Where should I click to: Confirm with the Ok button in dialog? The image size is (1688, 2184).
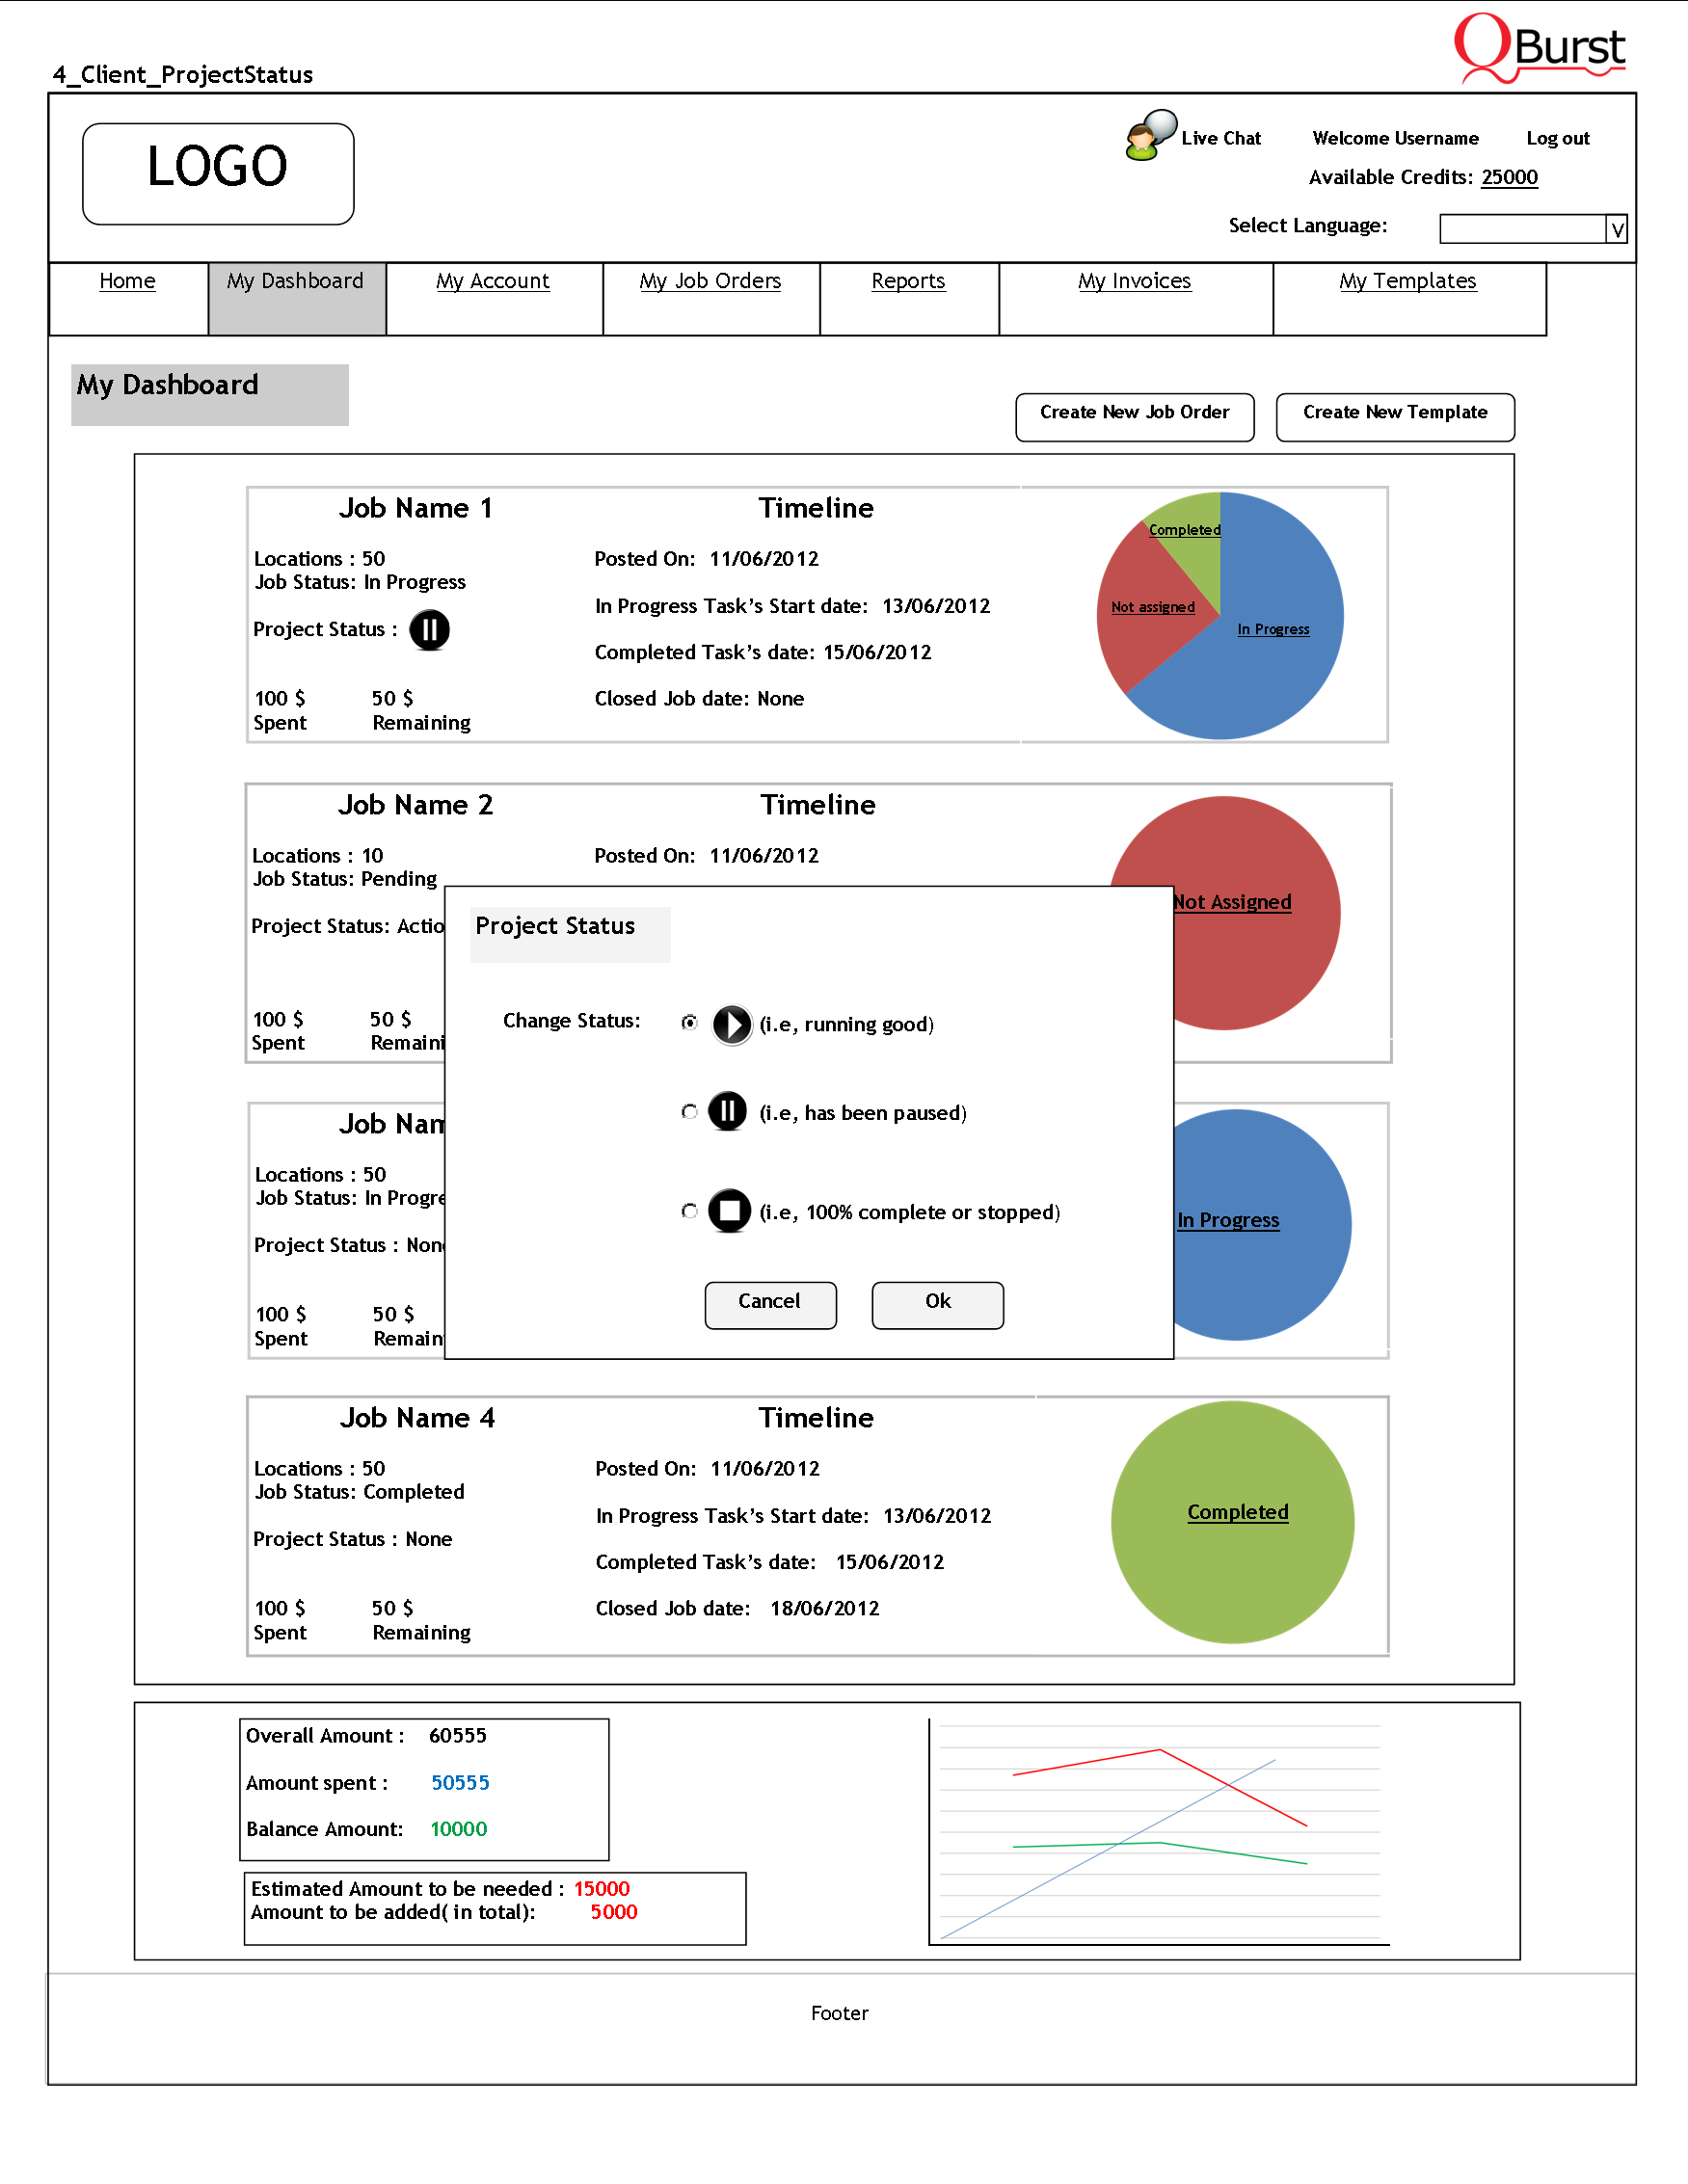point(937,1304)
